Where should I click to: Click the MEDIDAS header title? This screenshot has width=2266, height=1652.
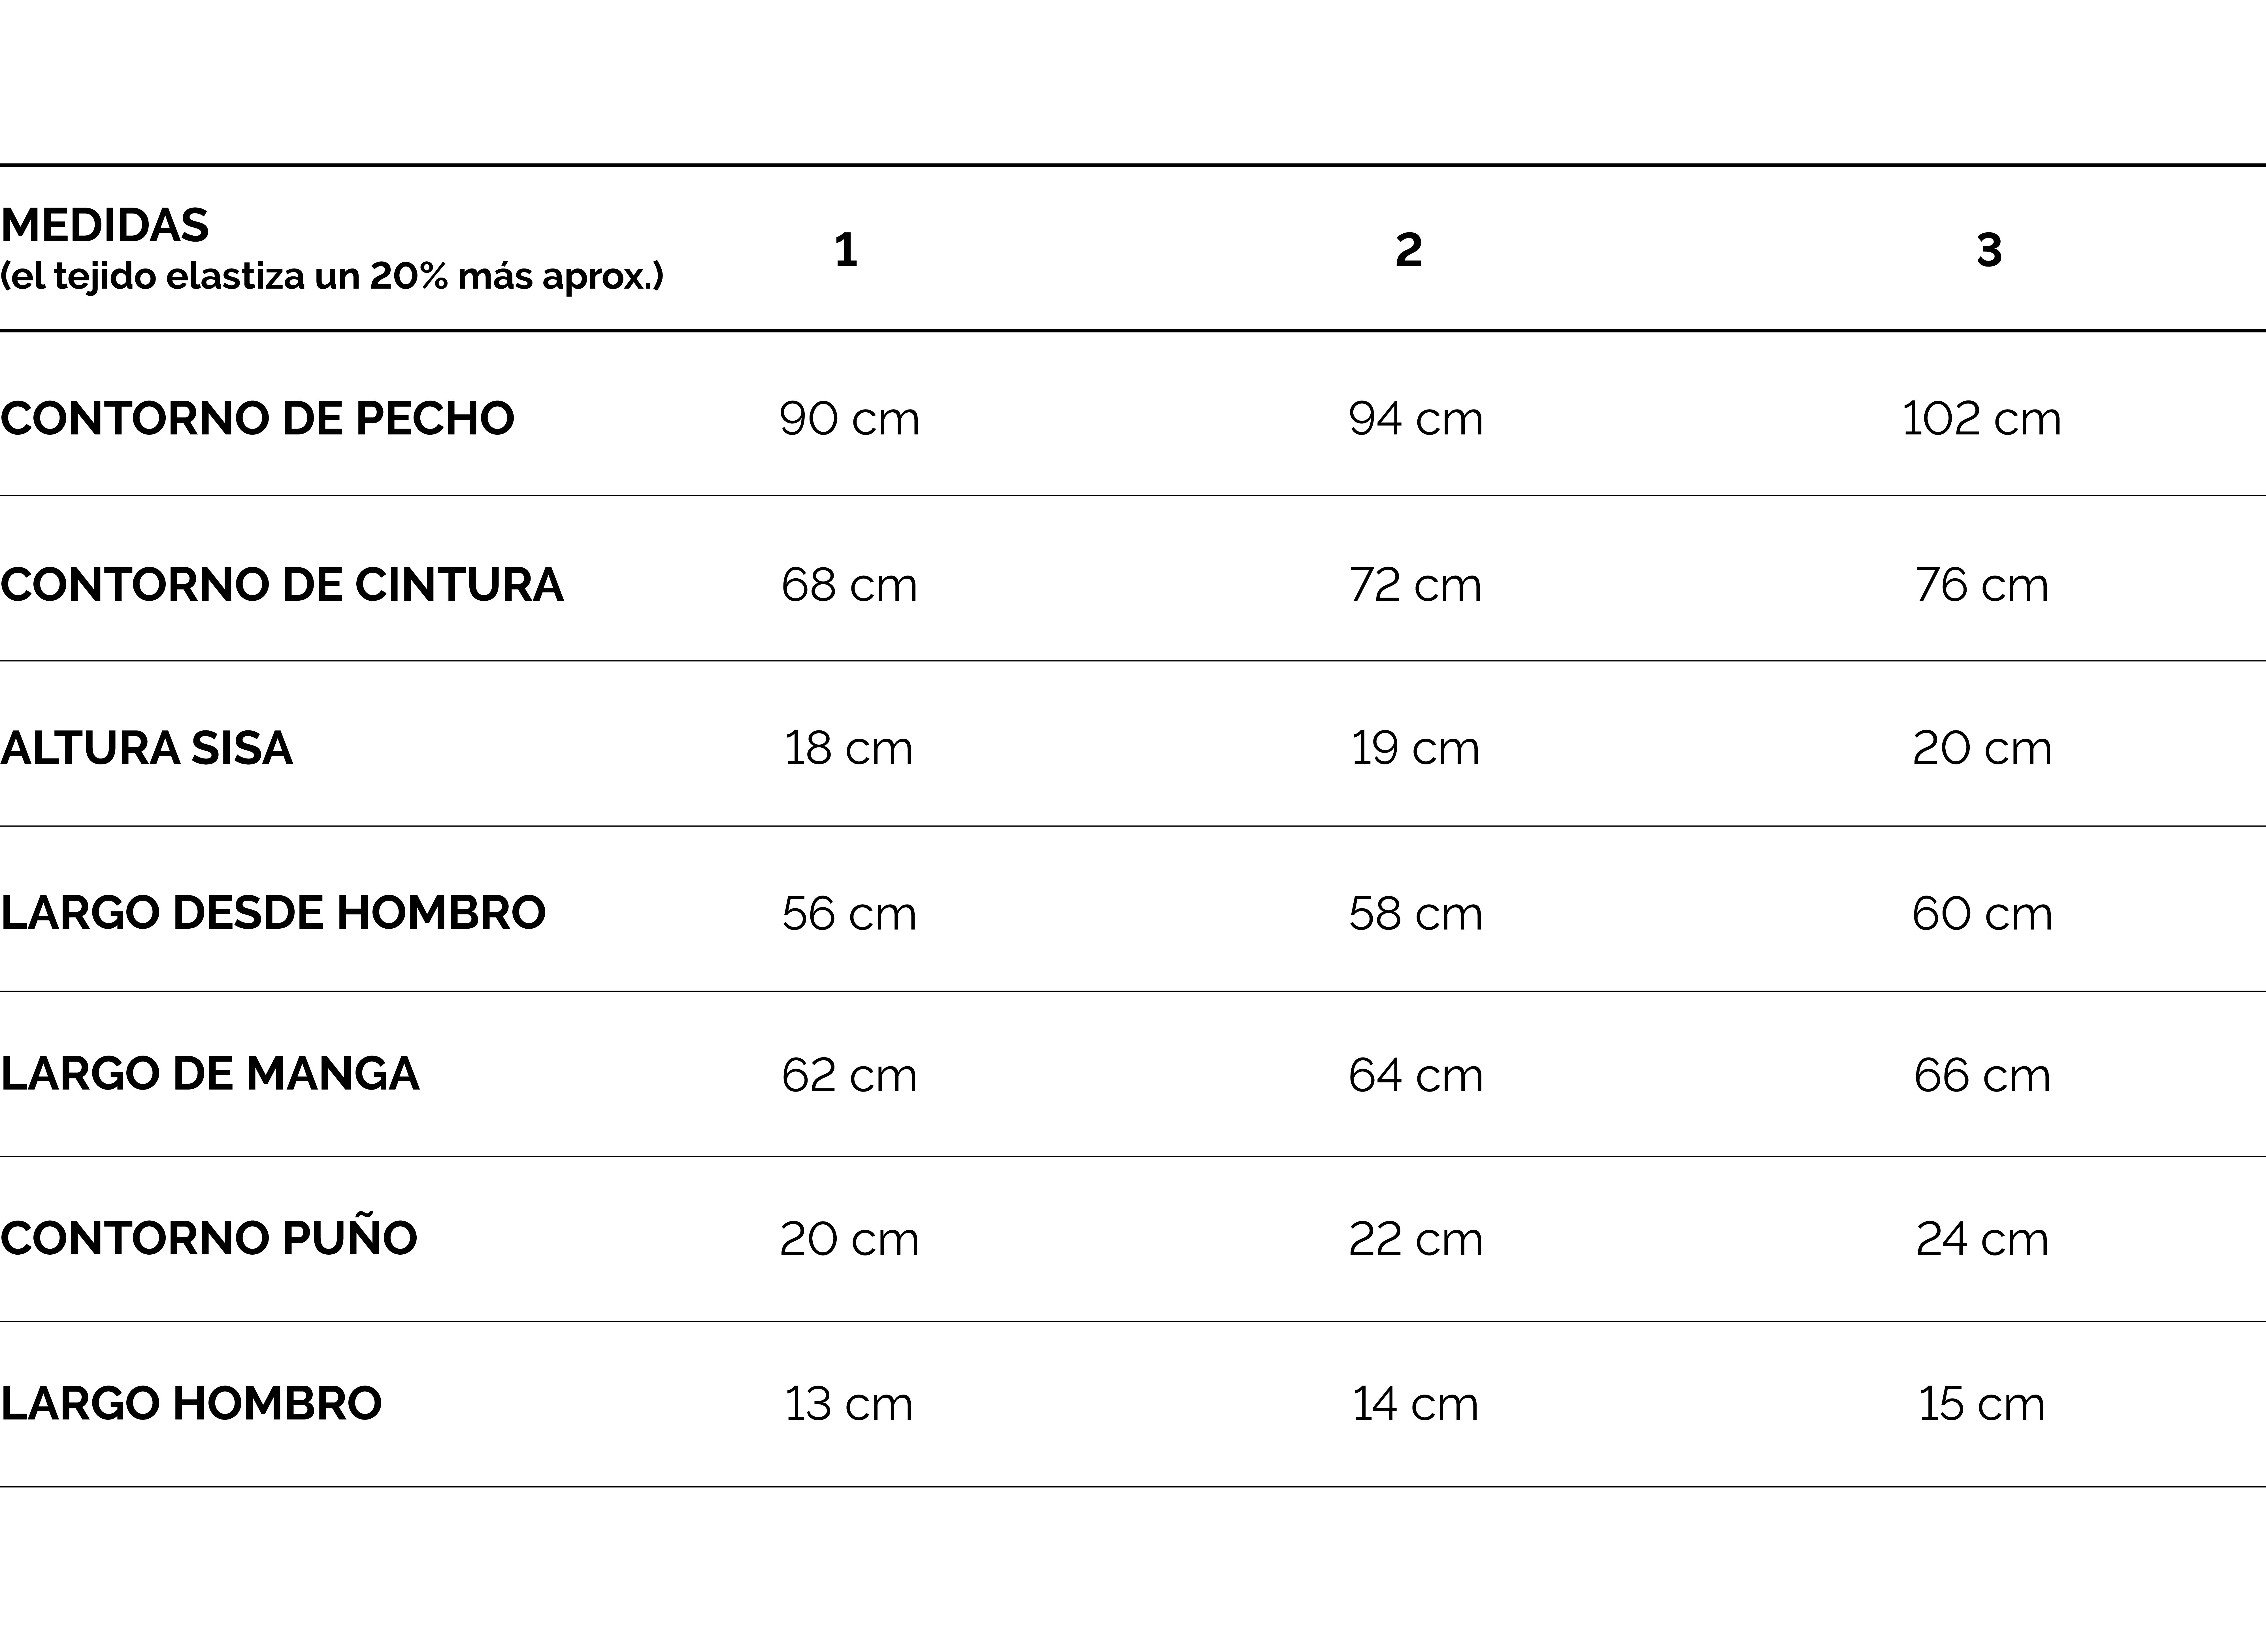(105, 226)
